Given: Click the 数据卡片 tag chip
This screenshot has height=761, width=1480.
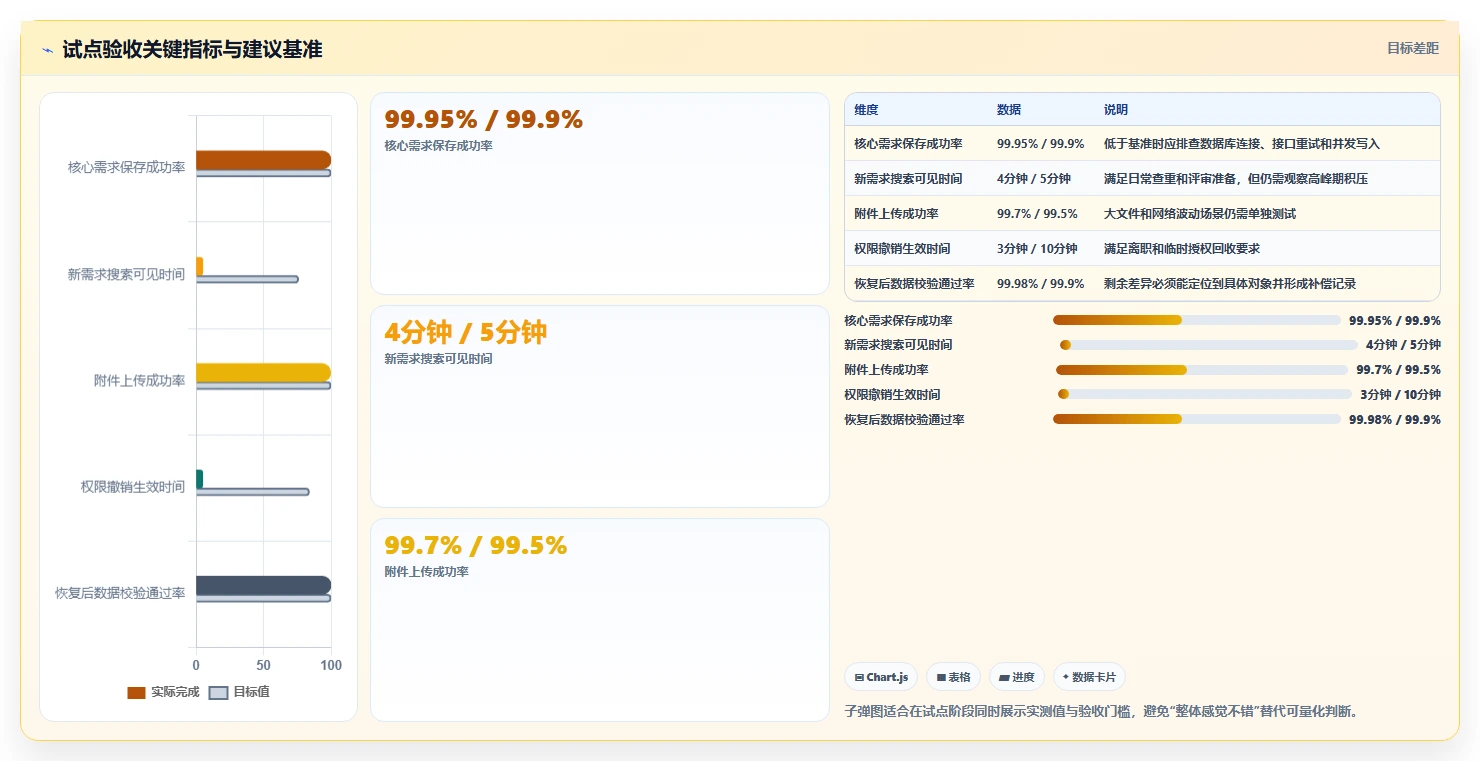Looking at the screenshot, I should 1089,677.
